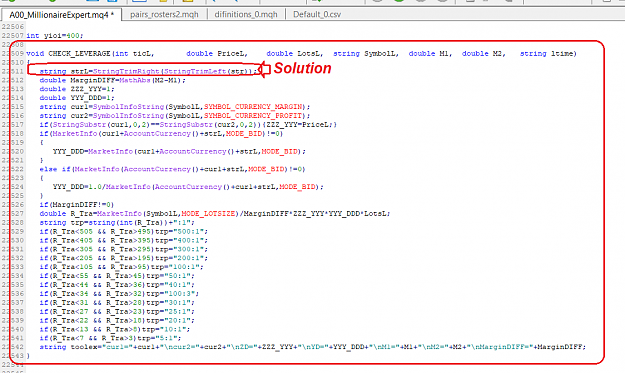The width and height of the screenshot is (625, 373).
Task: Click the line setting trp="5:1"
Action: click(x=110, y=338)
